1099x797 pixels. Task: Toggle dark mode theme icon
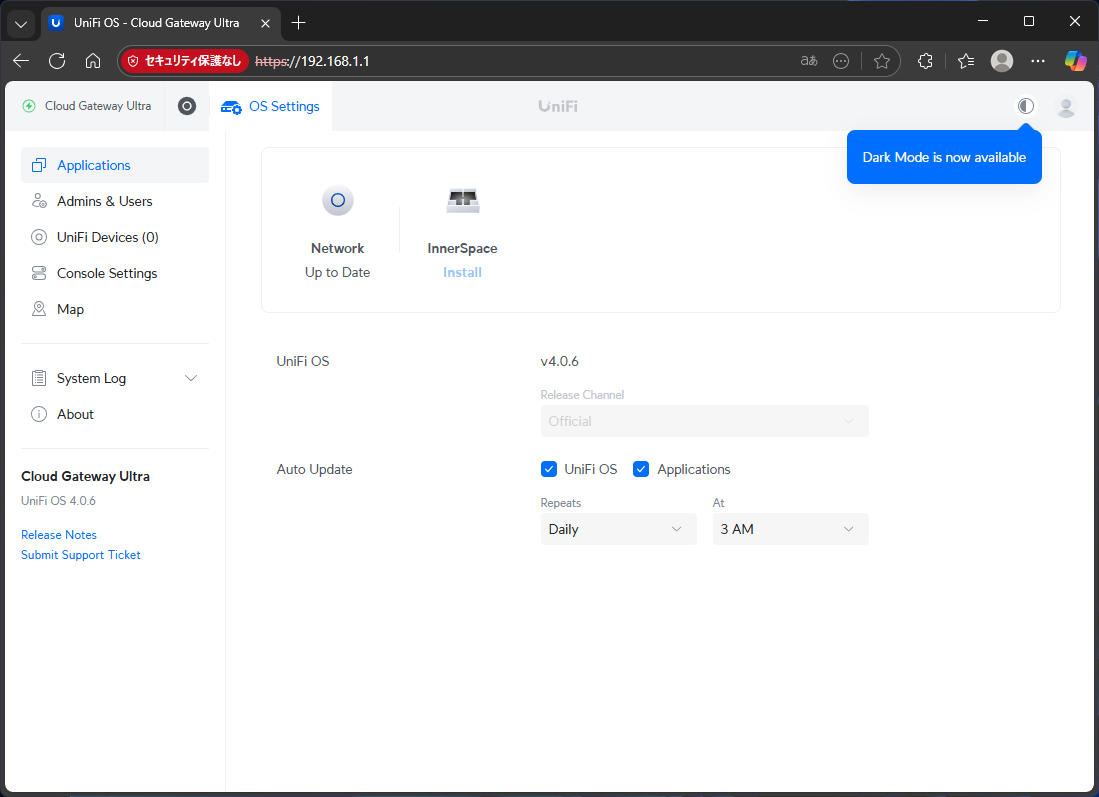(x=1025, y=106)
